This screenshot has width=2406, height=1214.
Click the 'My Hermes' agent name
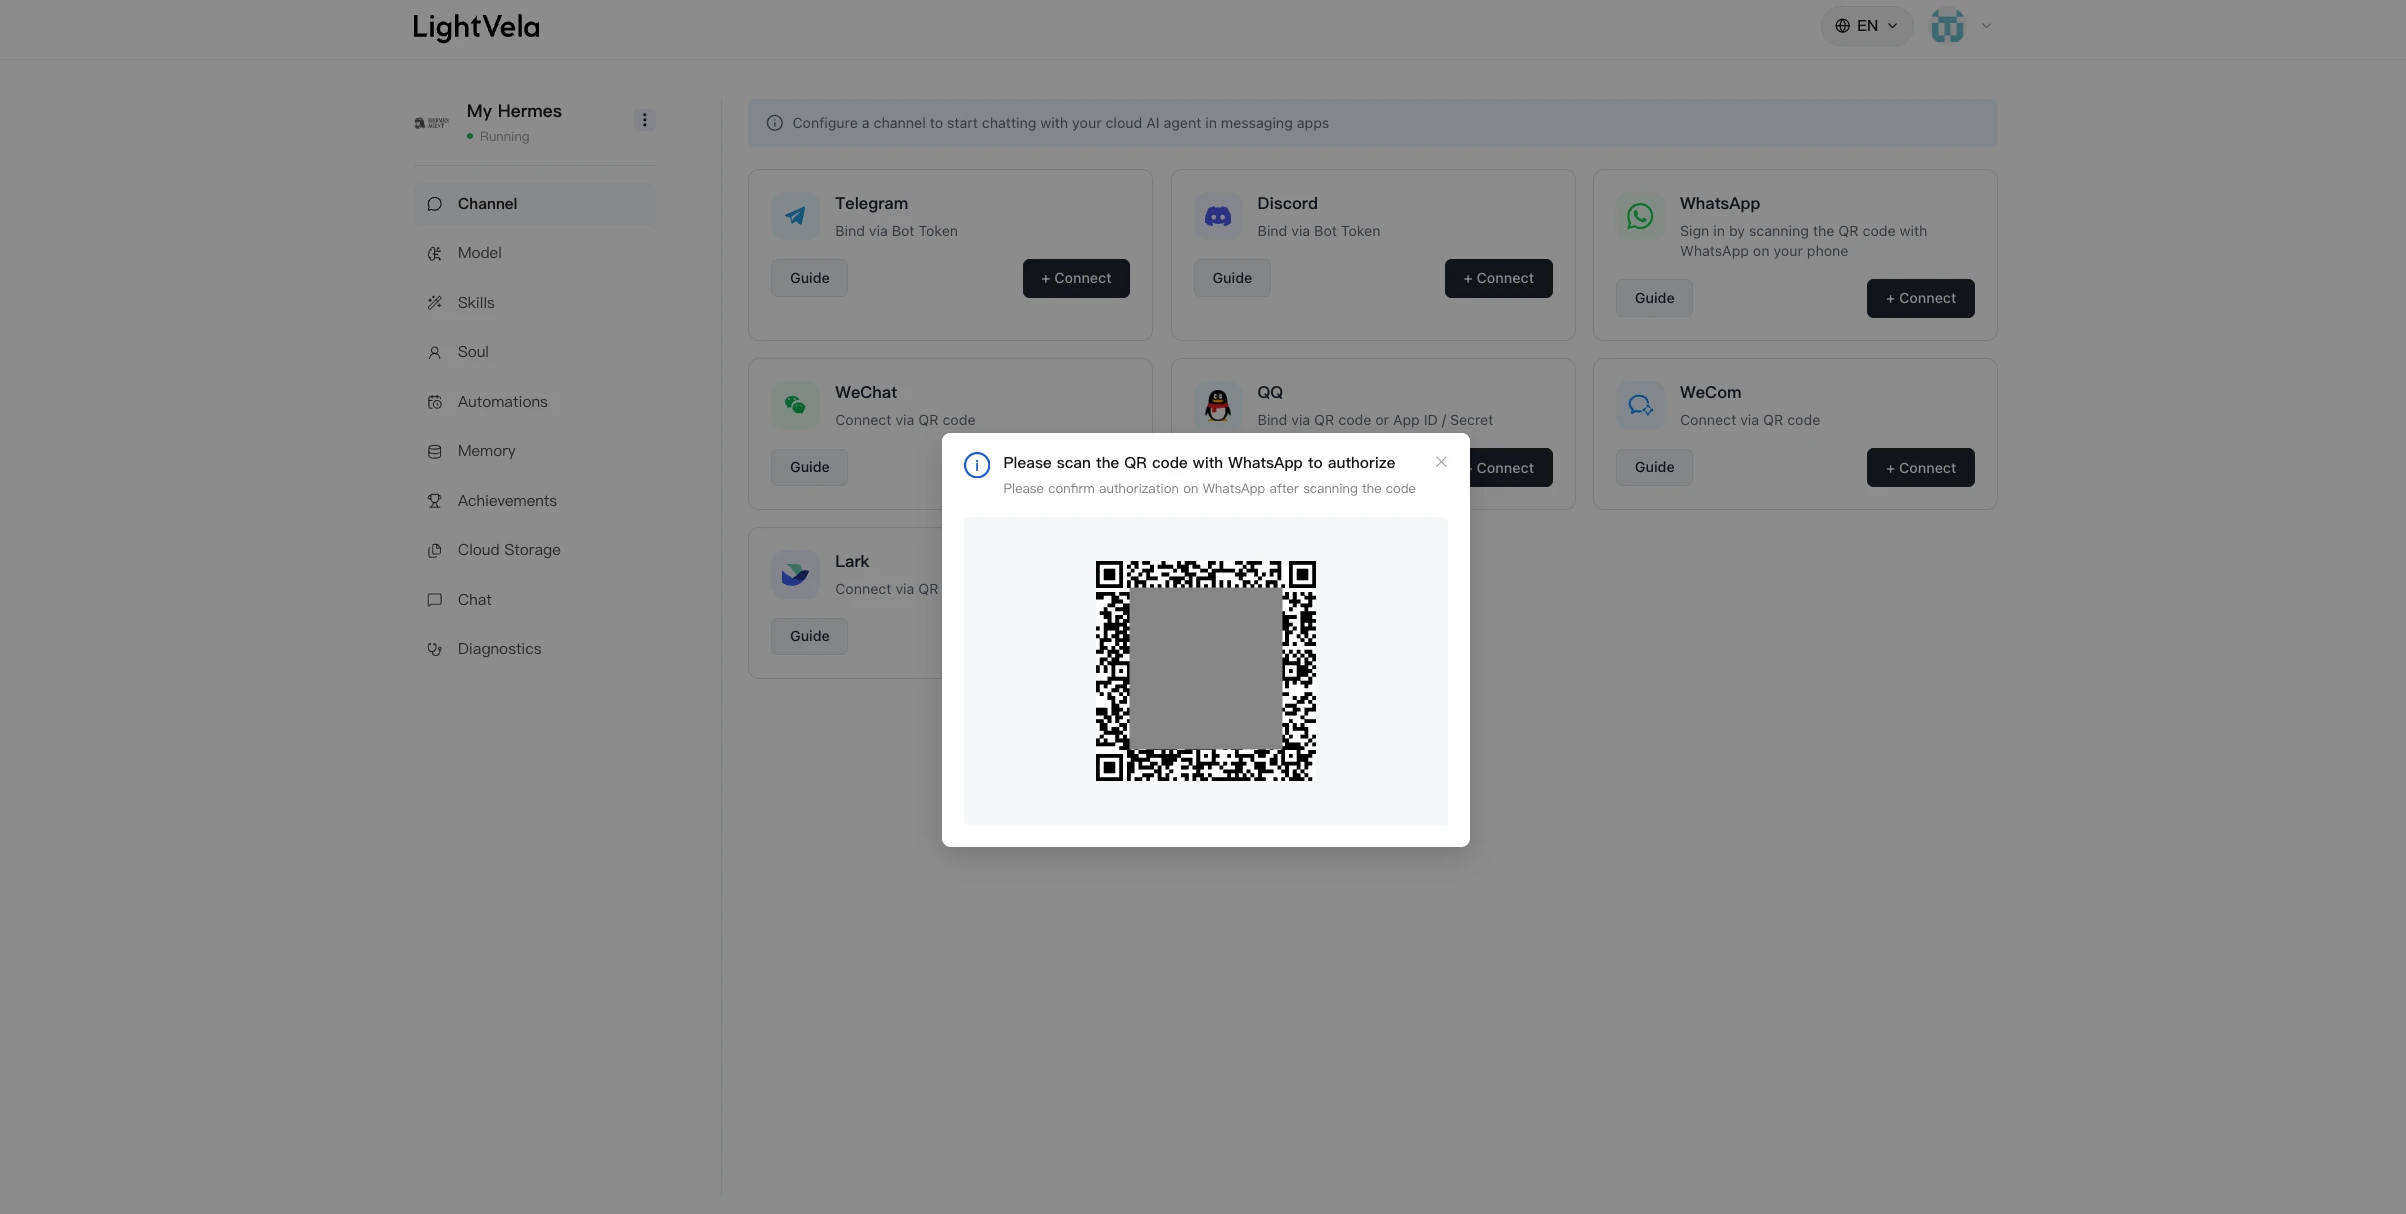pyautogui.click(x=514, y=111)
